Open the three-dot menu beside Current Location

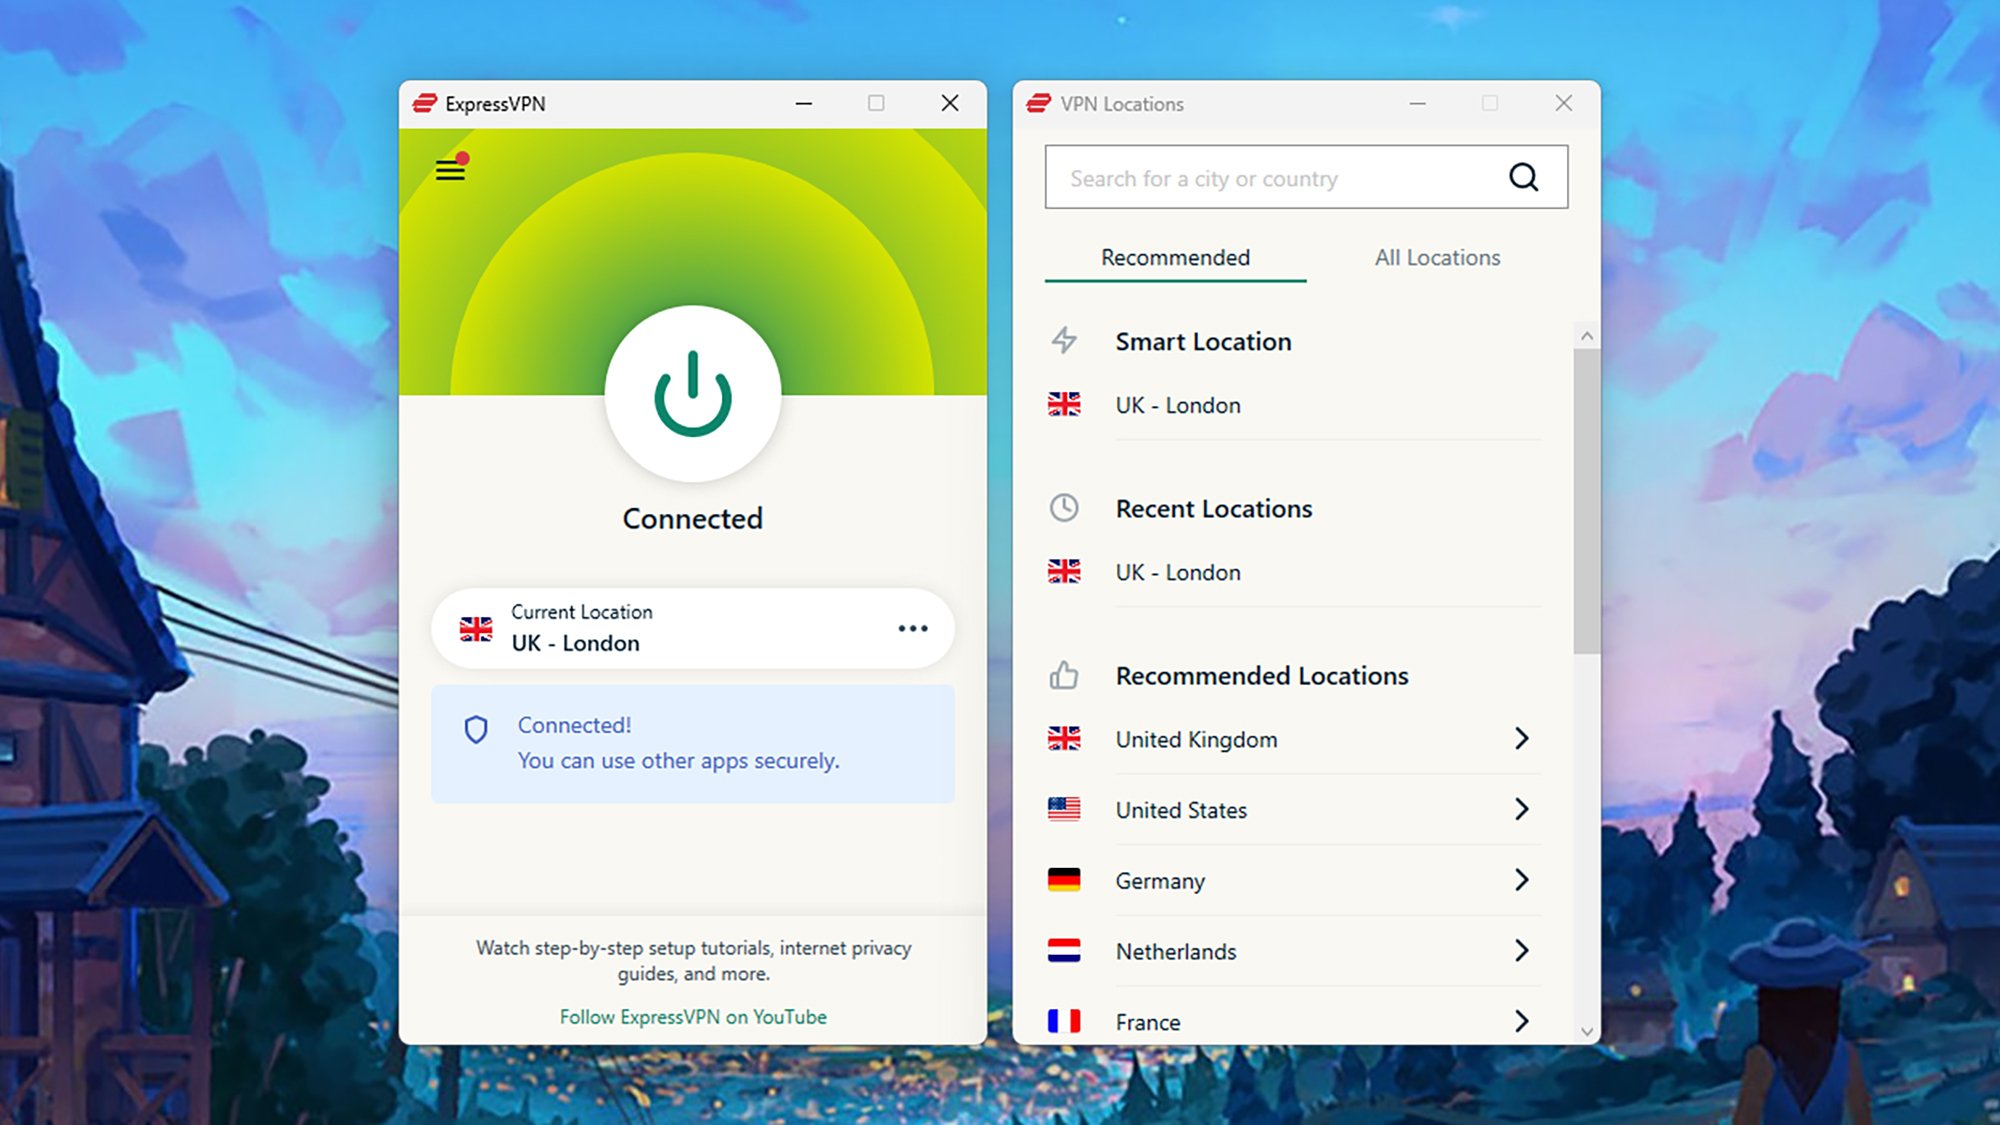point(913,628)
